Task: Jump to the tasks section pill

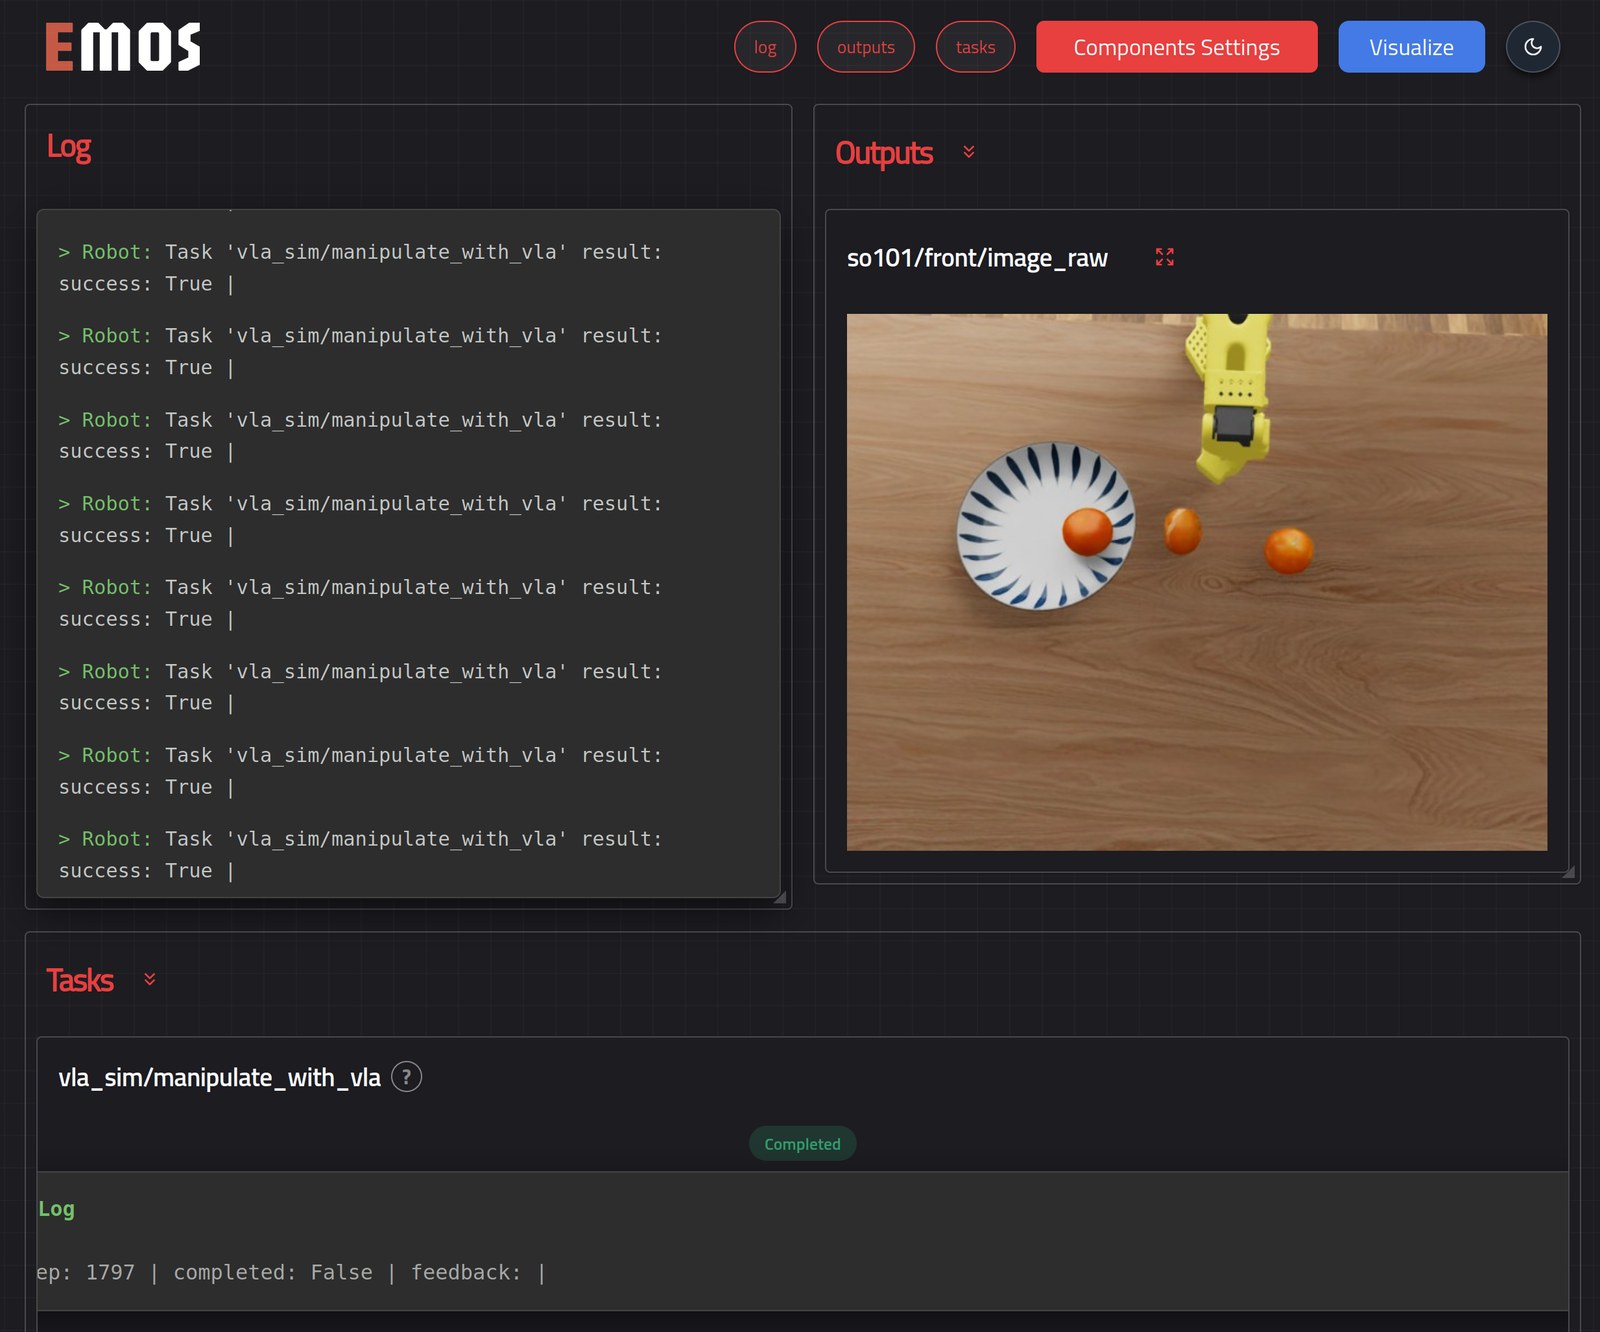Action: tap(975, 47)
